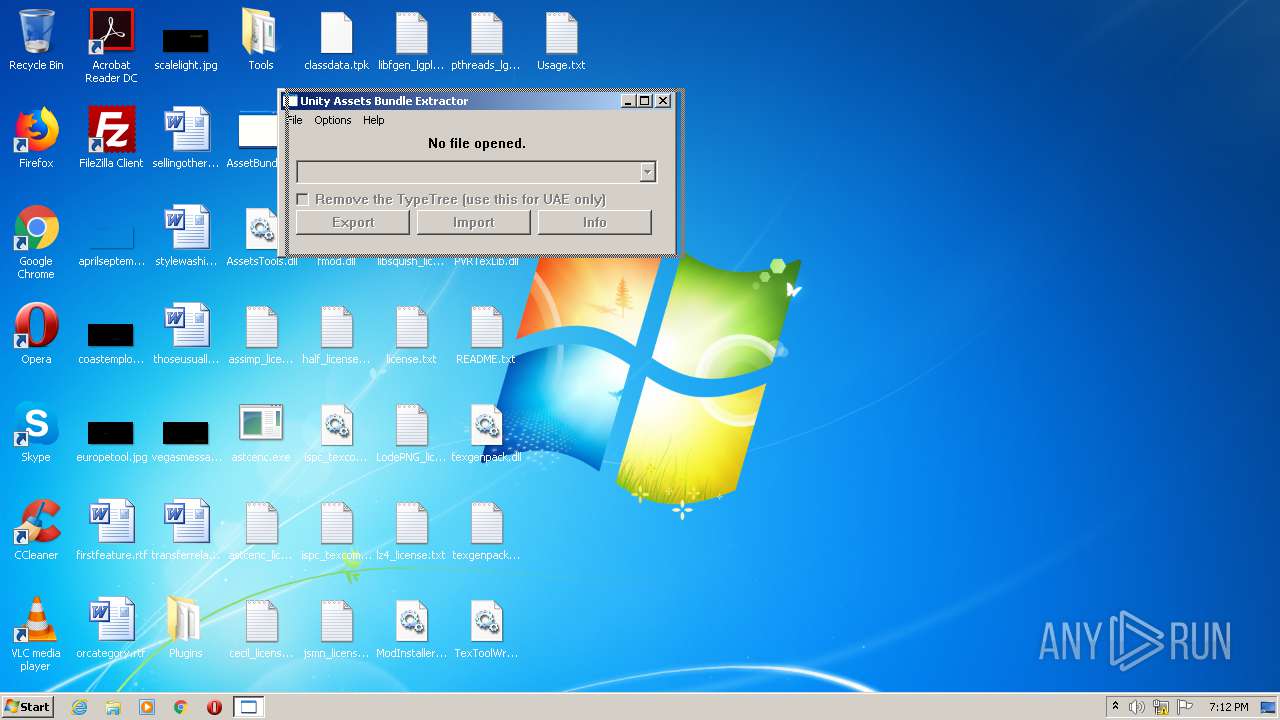Select the astcenc.exe file icon
Viewport: 1280px width, 720px height.
point(261,432)
